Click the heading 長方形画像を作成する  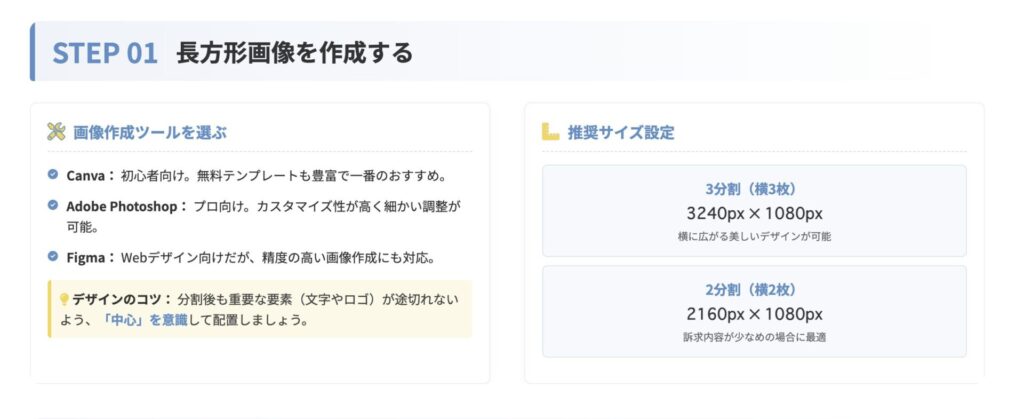point(294,53)
